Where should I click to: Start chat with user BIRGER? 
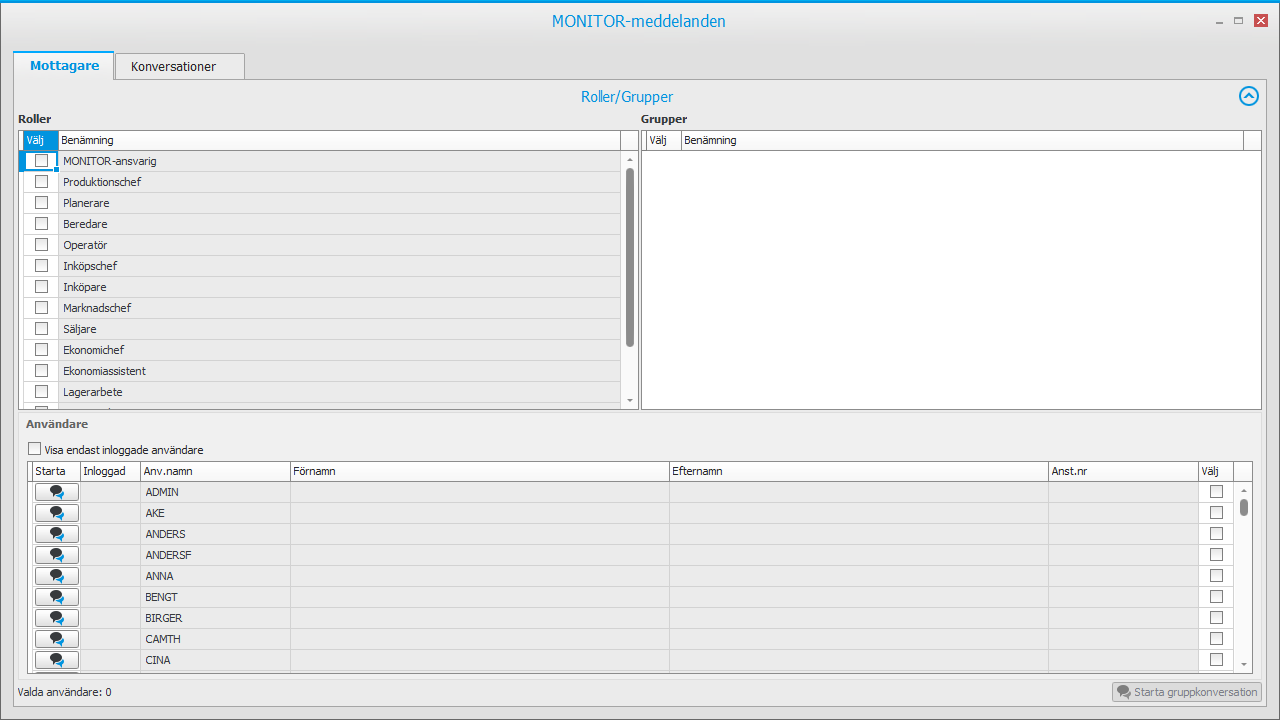click(x=57, y=618)
